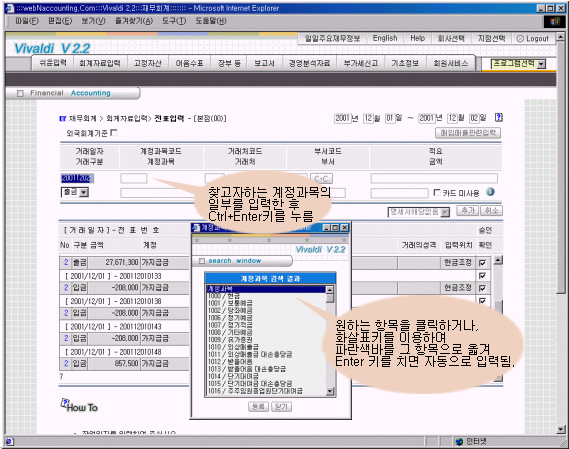The image size is (569, 449).
Task: Open the 편집(E) menu
Action: pyautogui.click(x=60, y=21)
